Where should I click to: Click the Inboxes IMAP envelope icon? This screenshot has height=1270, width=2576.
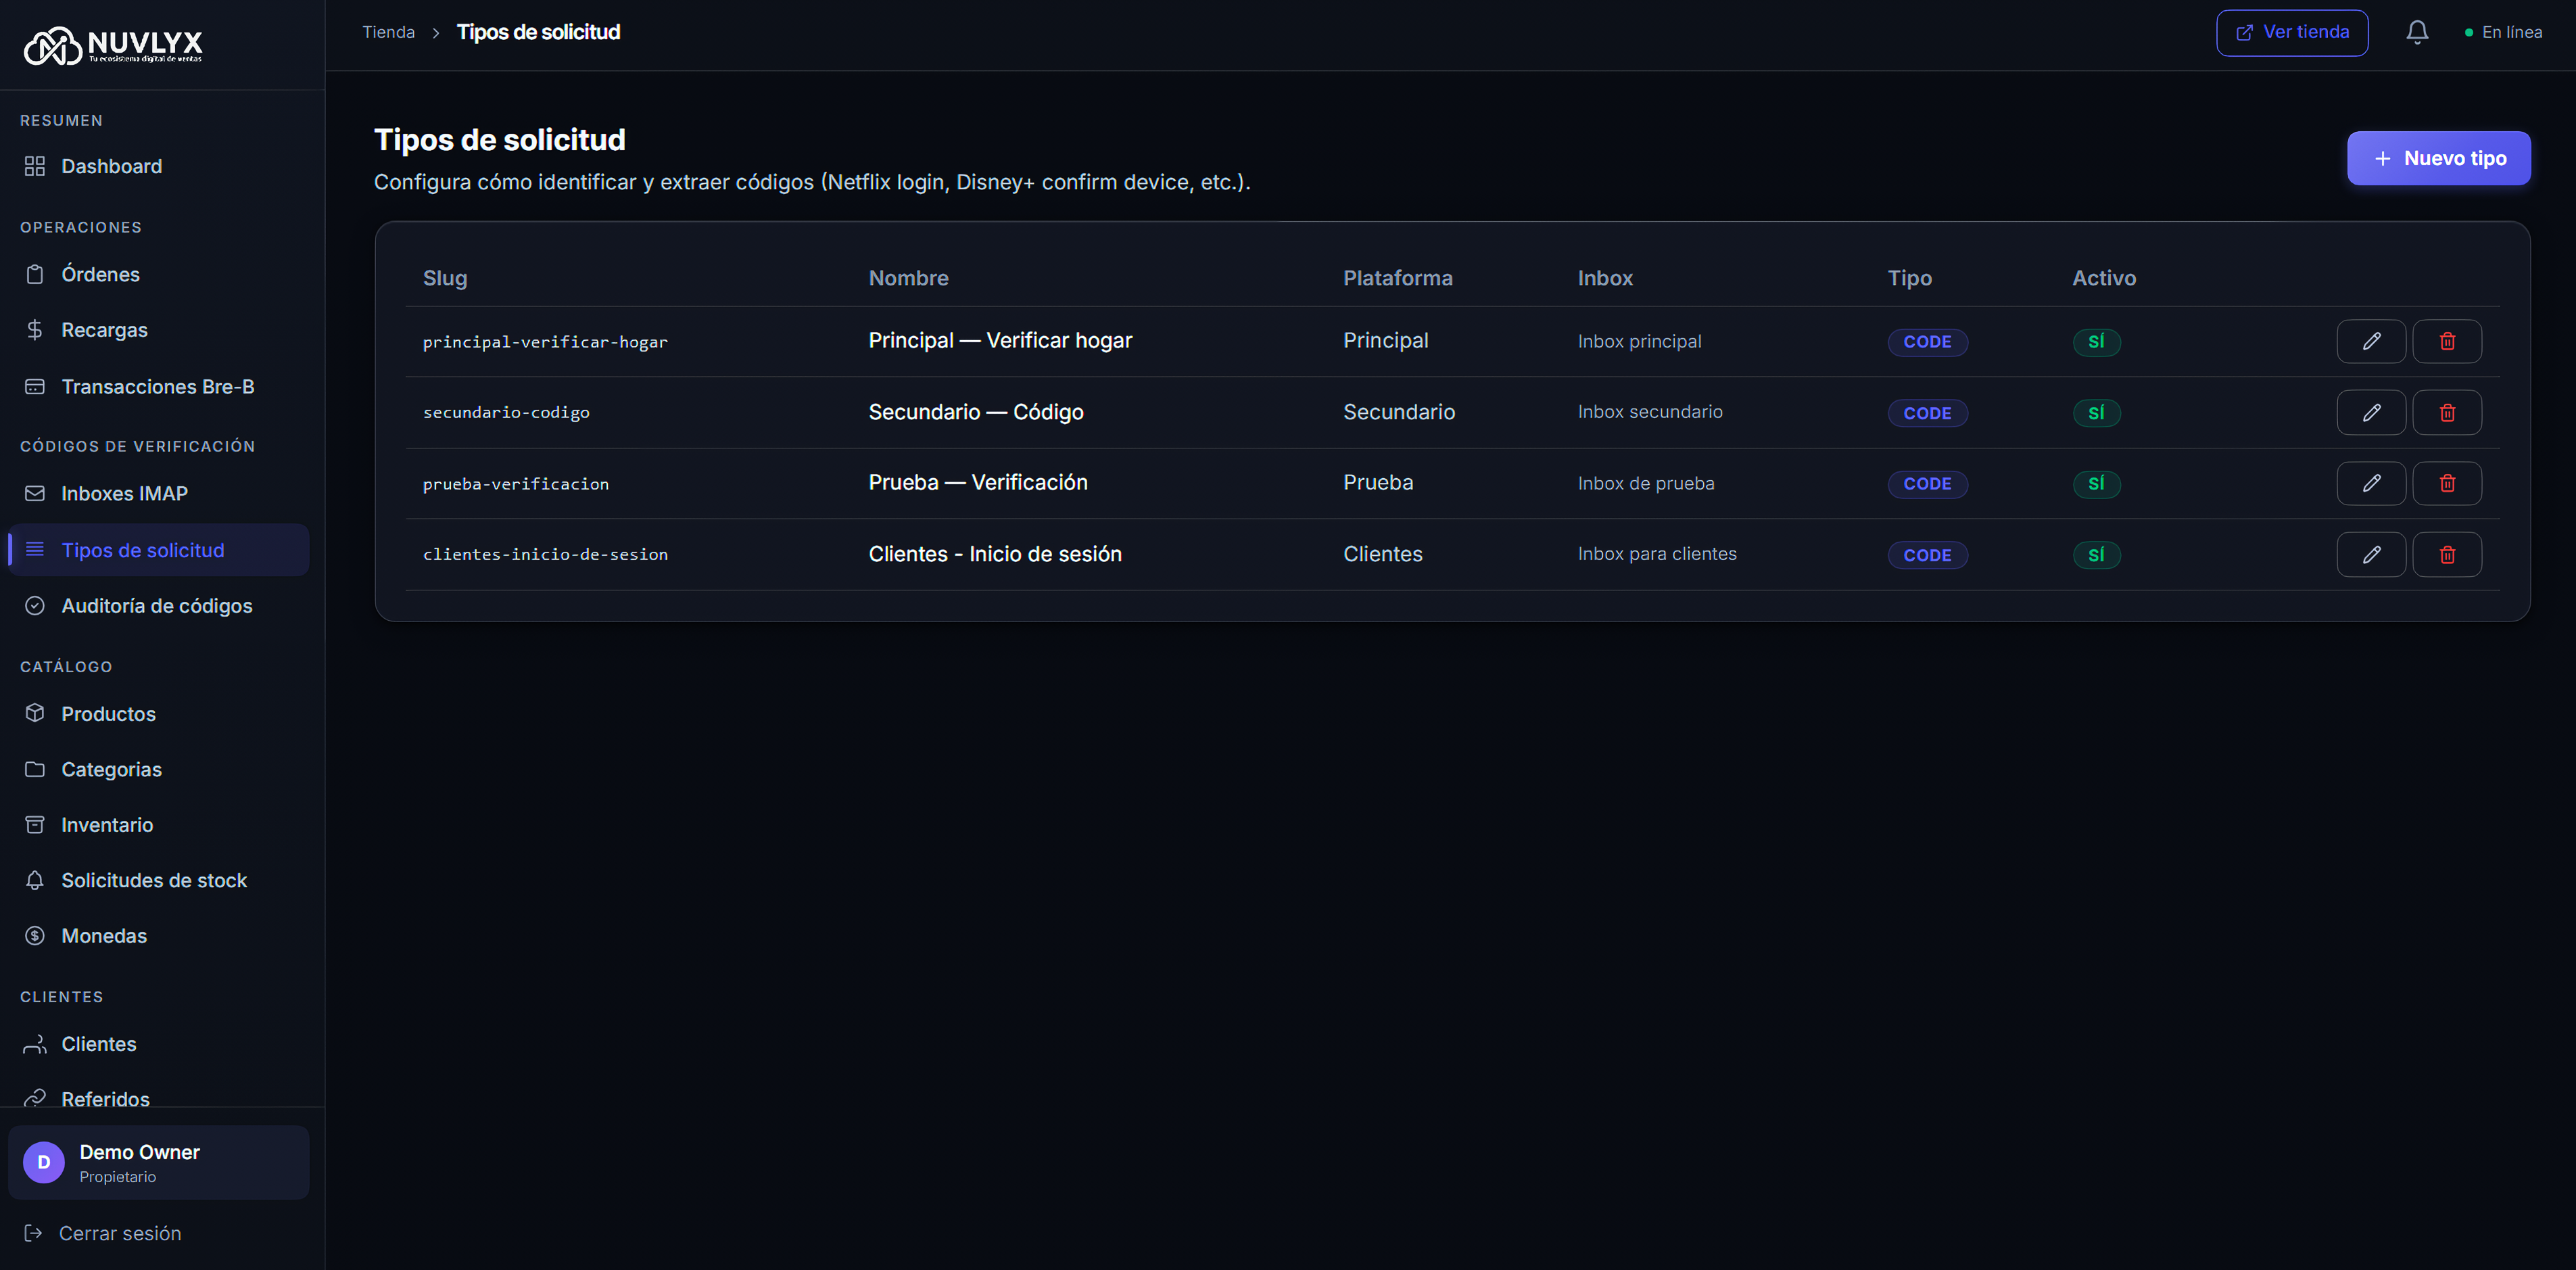tap(35, 493)
